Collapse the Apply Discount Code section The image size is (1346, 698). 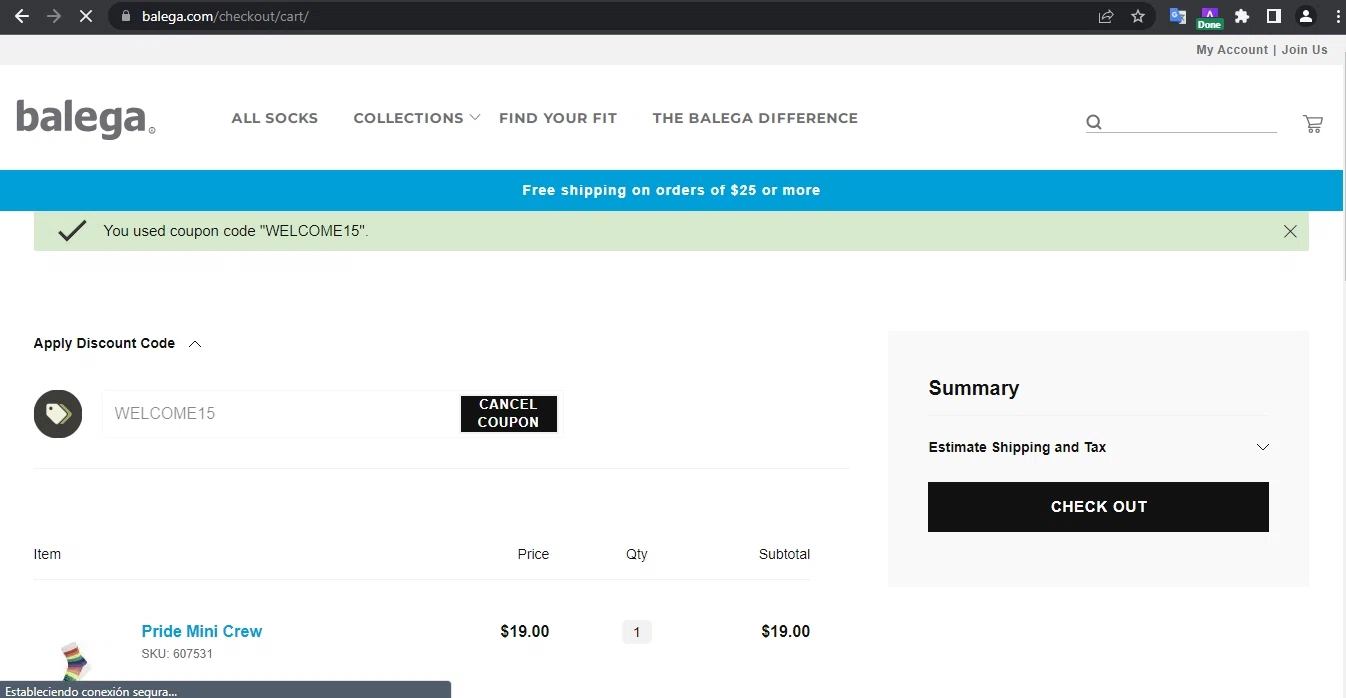point(118,343)
